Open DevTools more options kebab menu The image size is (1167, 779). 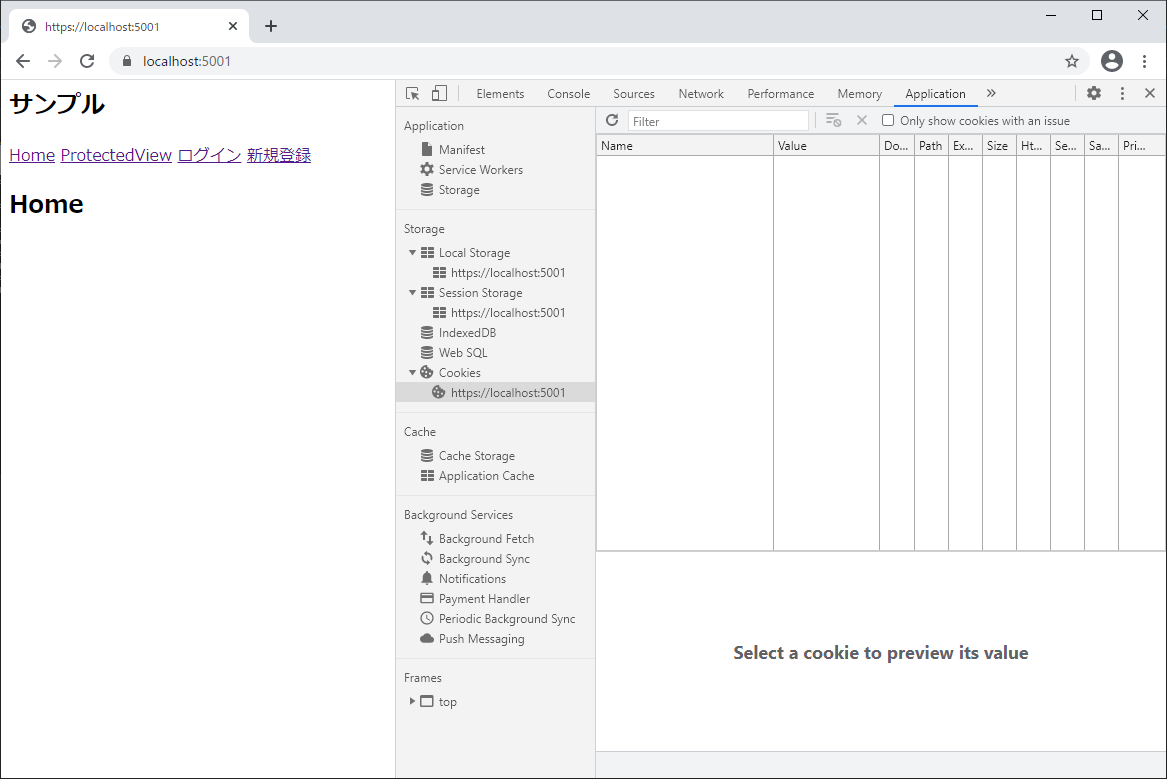(x=1122, y=93)
